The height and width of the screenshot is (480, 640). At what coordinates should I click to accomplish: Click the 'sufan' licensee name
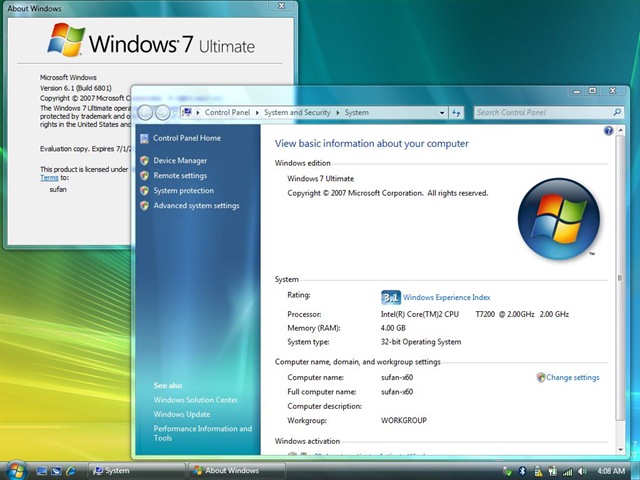[x=58, y=189]
